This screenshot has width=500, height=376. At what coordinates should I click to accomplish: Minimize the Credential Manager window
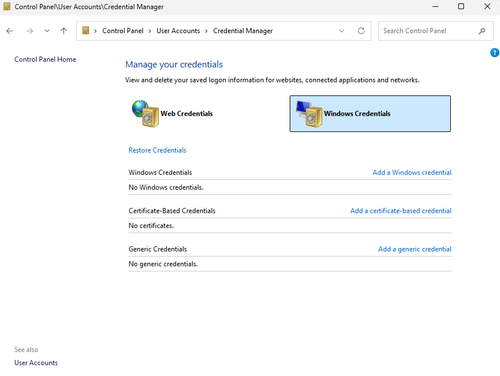pos(435,6)
